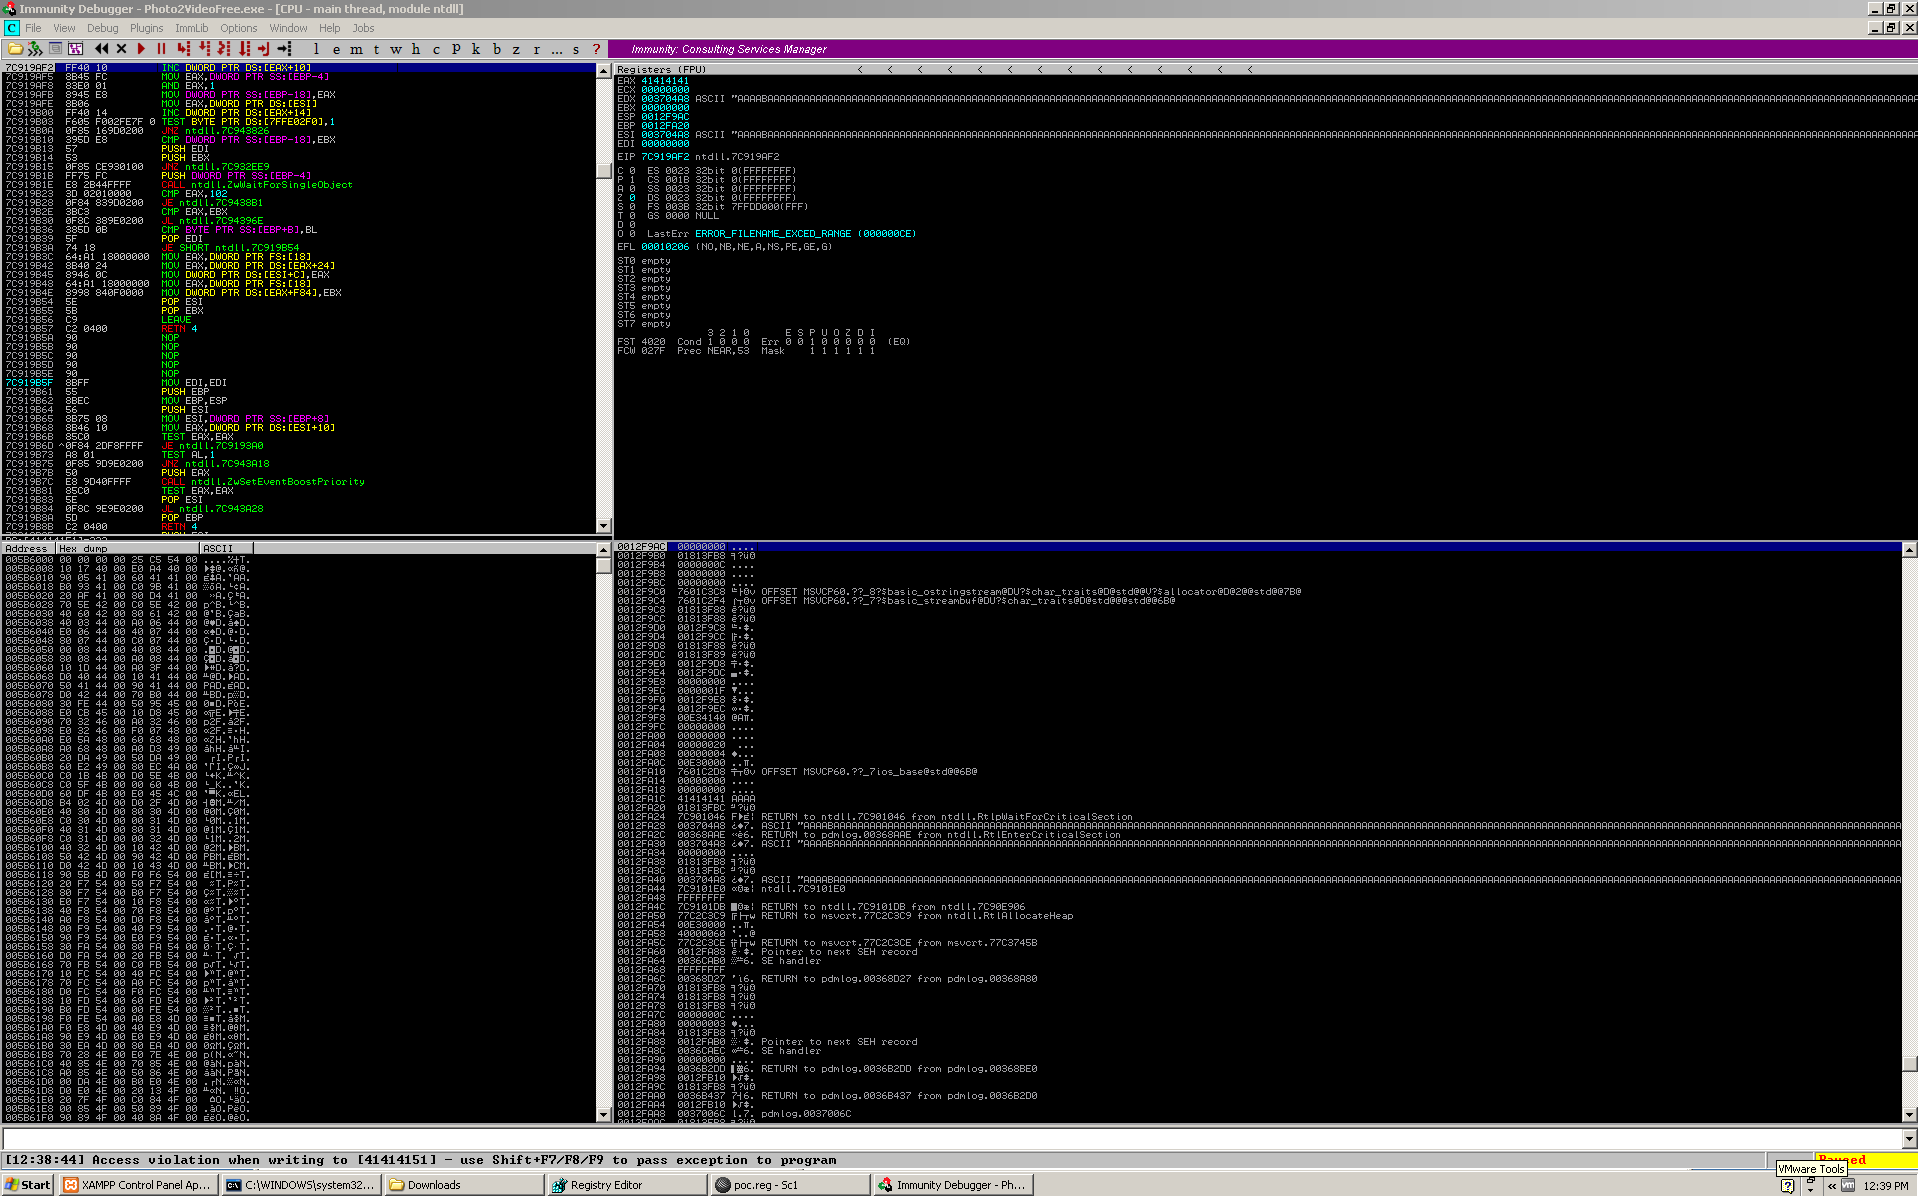Run the program with red play icon

141,49
